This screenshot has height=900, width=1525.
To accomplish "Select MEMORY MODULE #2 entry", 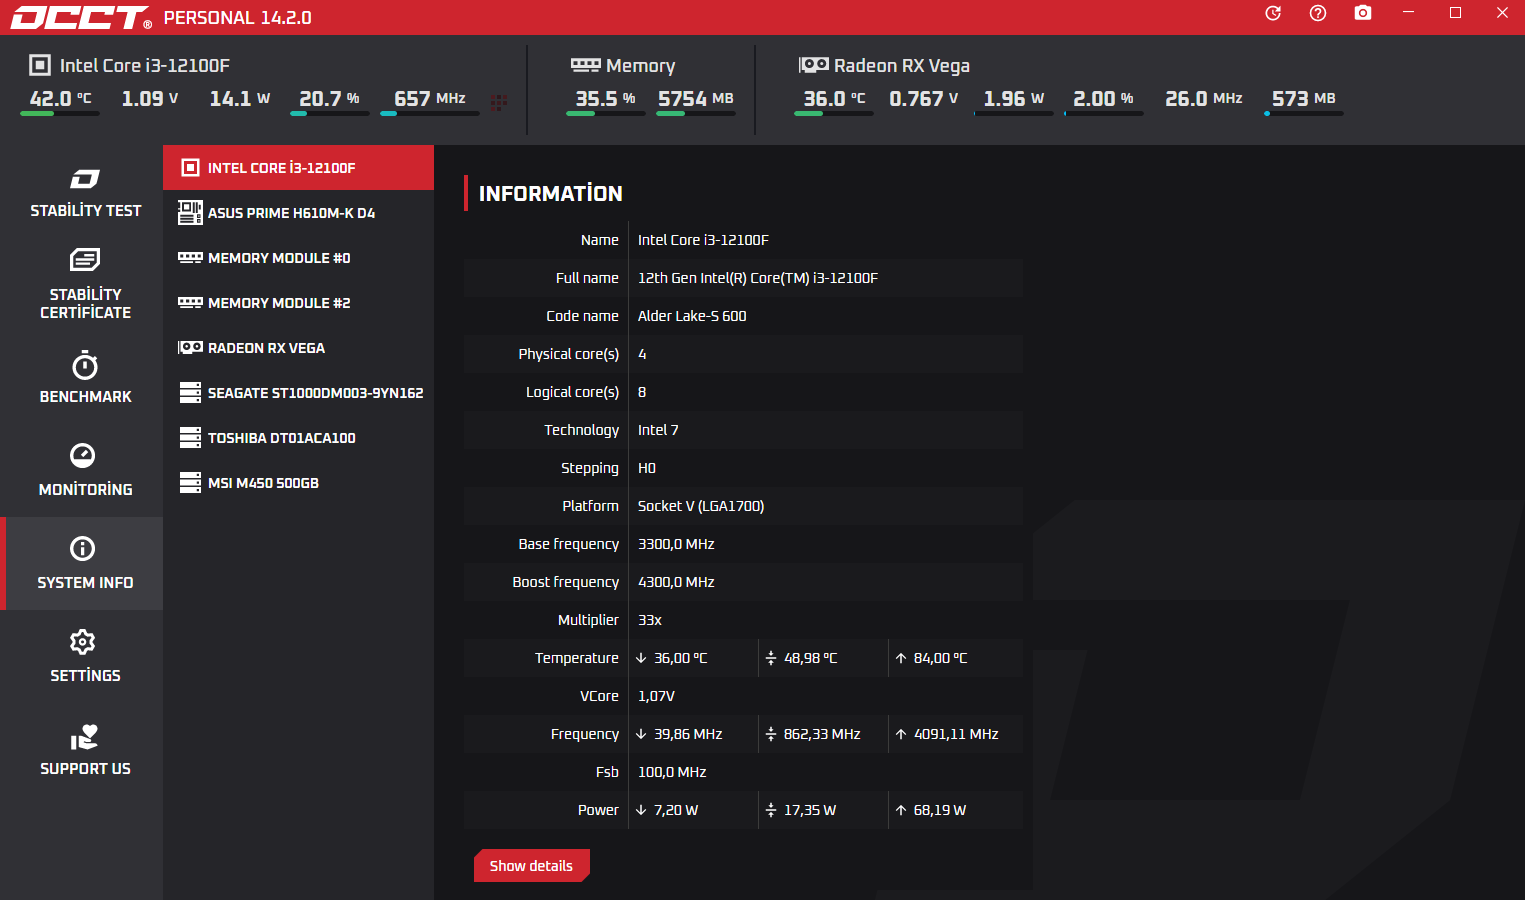I will (x=298, y=302).
